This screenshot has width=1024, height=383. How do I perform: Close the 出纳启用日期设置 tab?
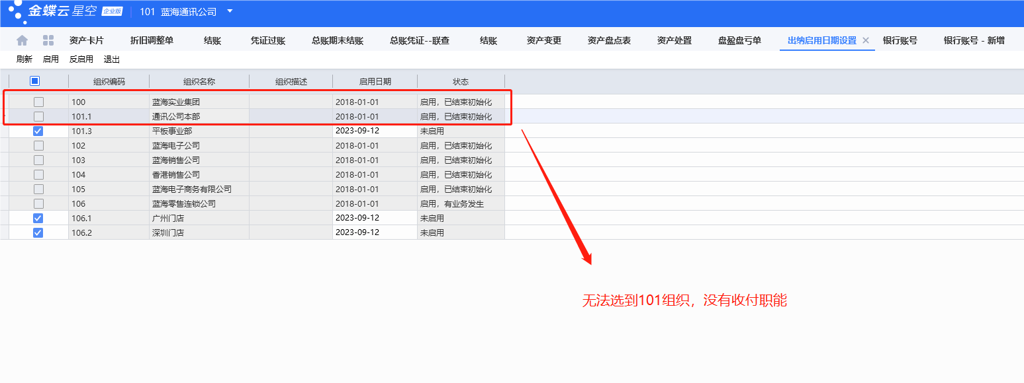tap(866, 41)
